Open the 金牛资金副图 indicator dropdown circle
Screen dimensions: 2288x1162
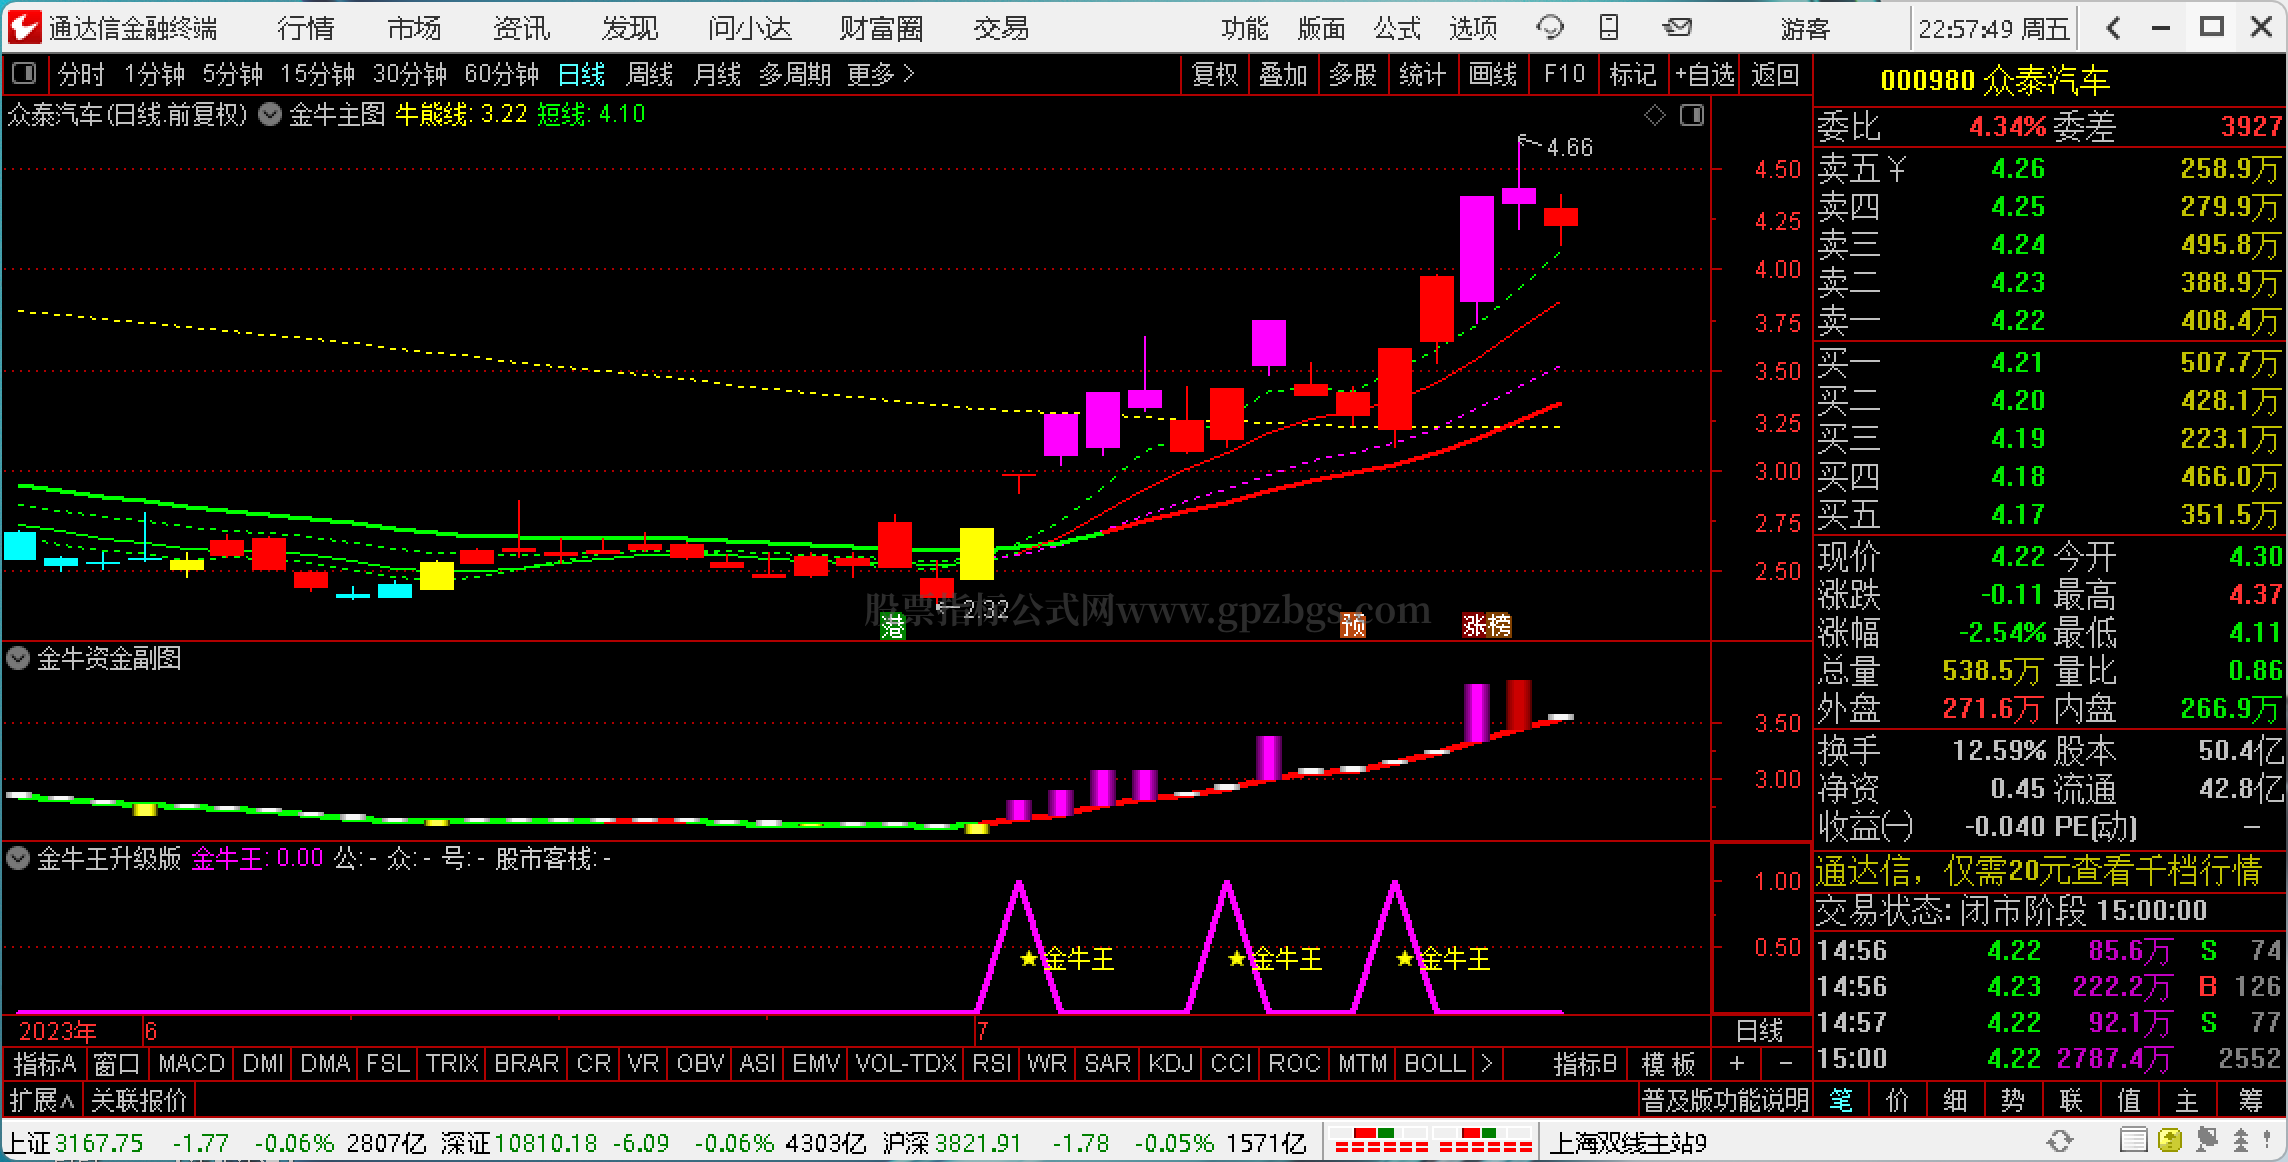pyautogui.click(x=18, y=658)
